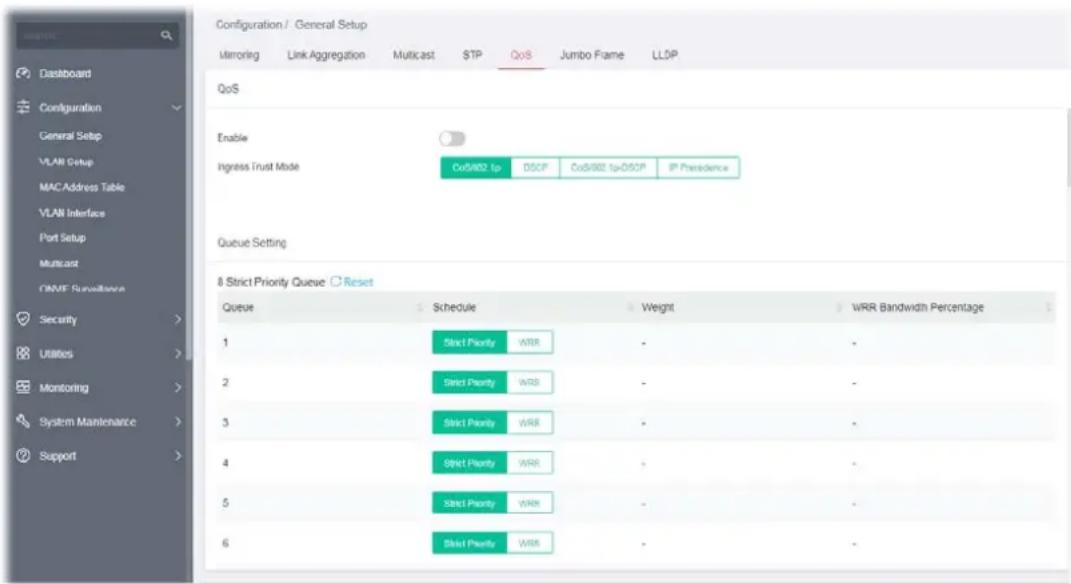Screen dimensions: 1071x584
Task: Sort by WRR Bandwidth Percentage arrows
Action: [1048, 307]
